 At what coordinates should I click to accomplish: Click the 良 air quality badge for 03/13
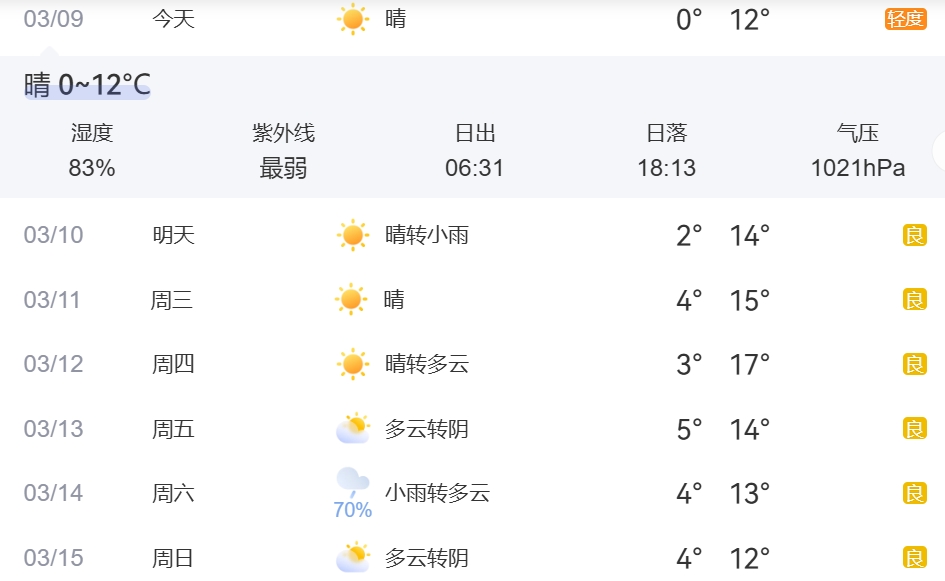coord(914,429)
